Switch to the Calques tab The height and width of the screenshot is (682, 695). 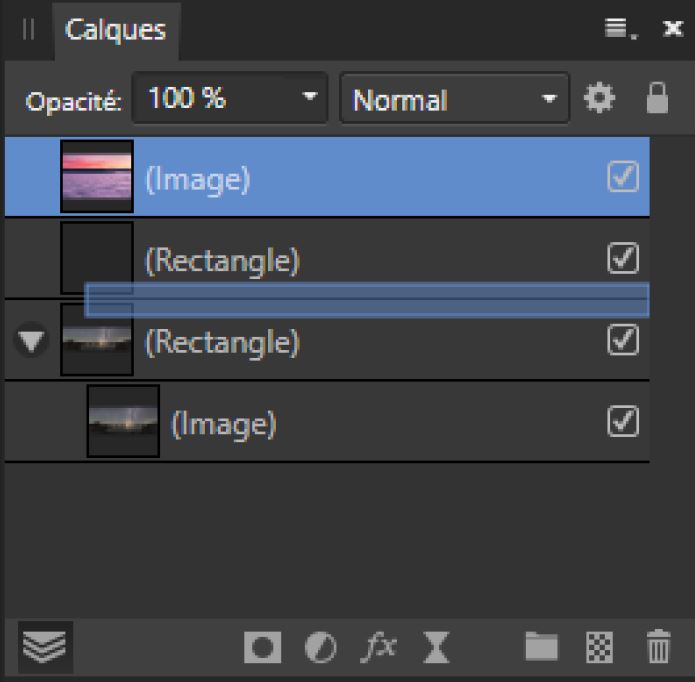tap(115, 30)
